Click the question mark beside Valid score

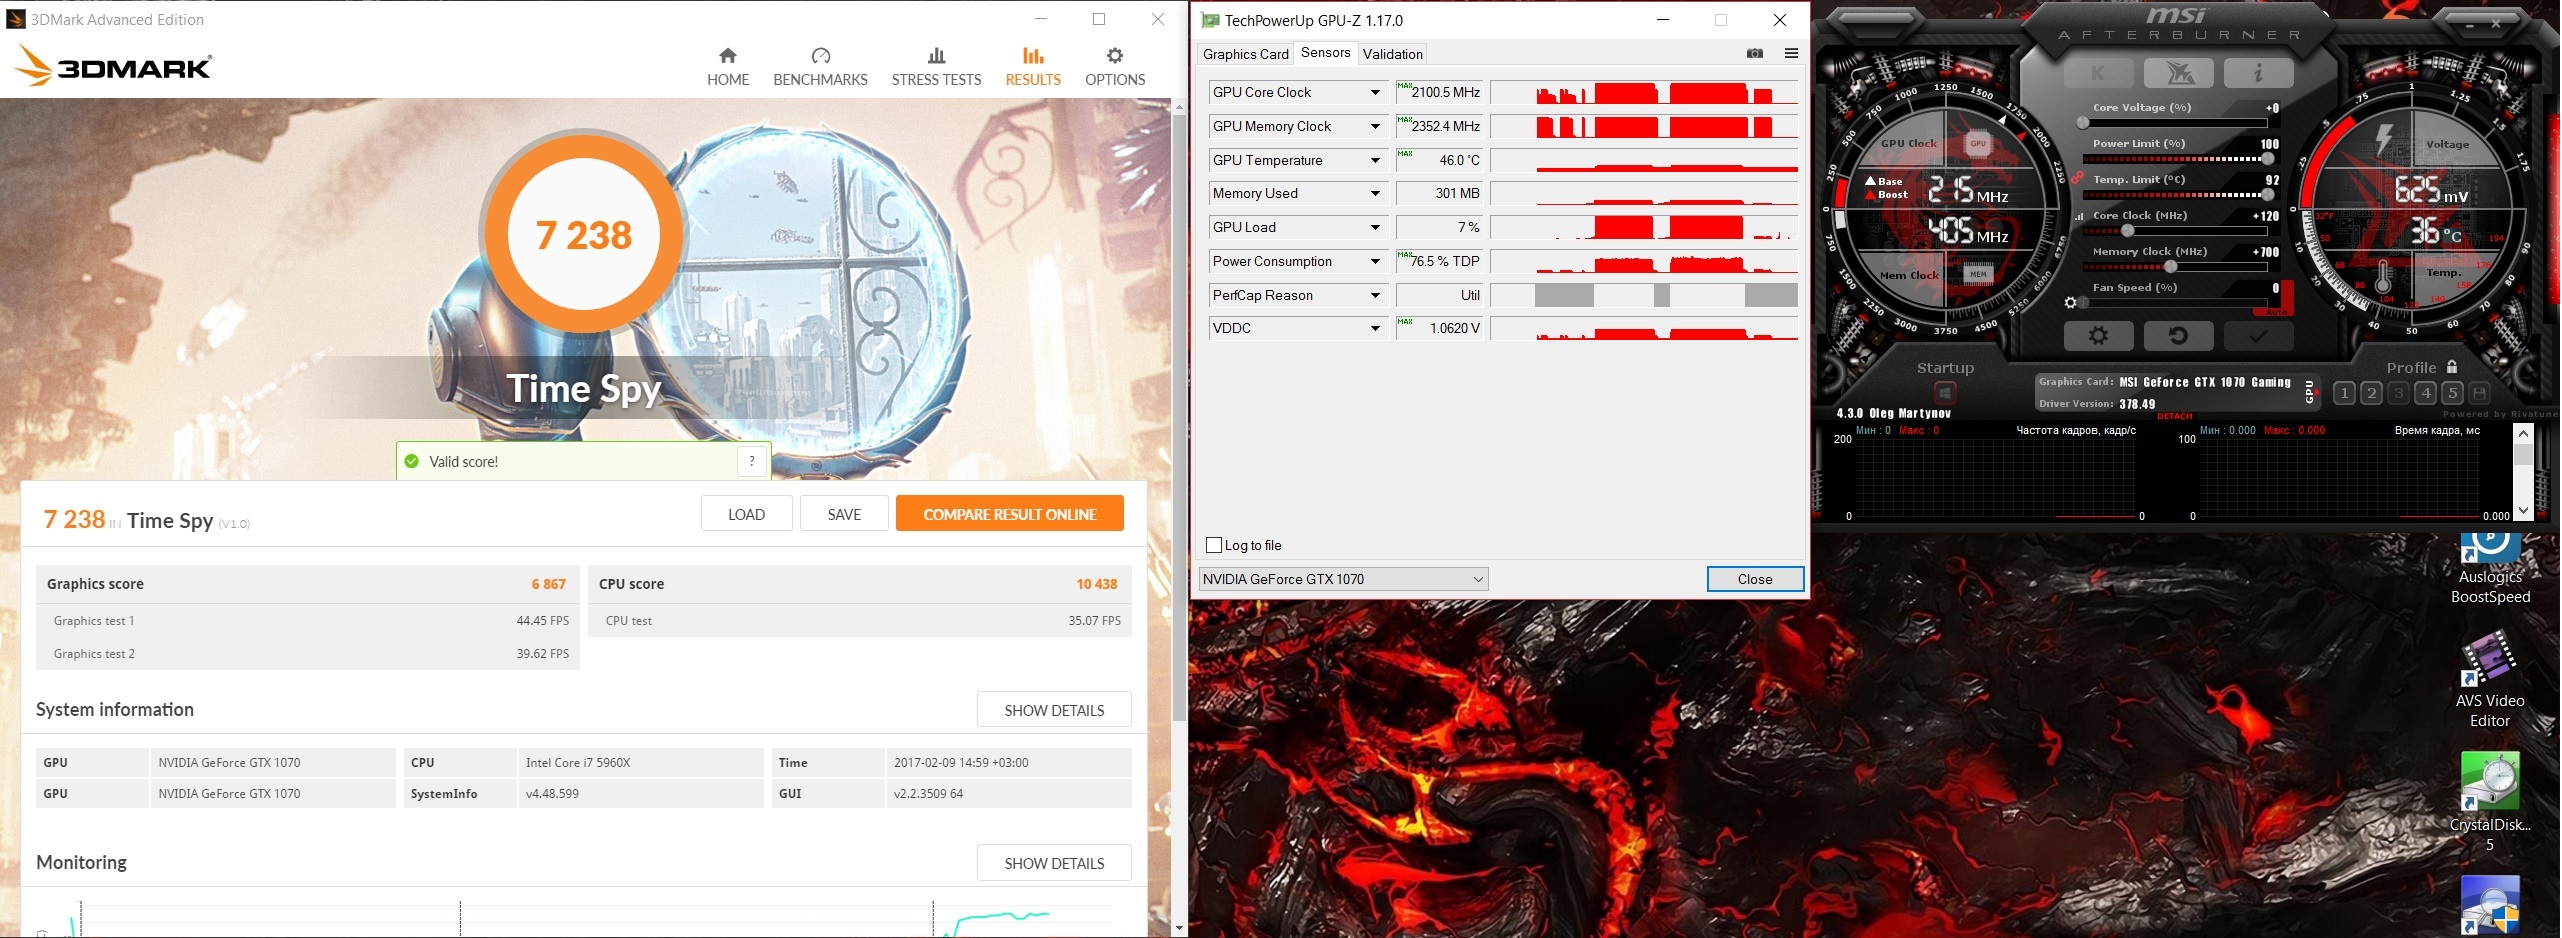(752, 461)
